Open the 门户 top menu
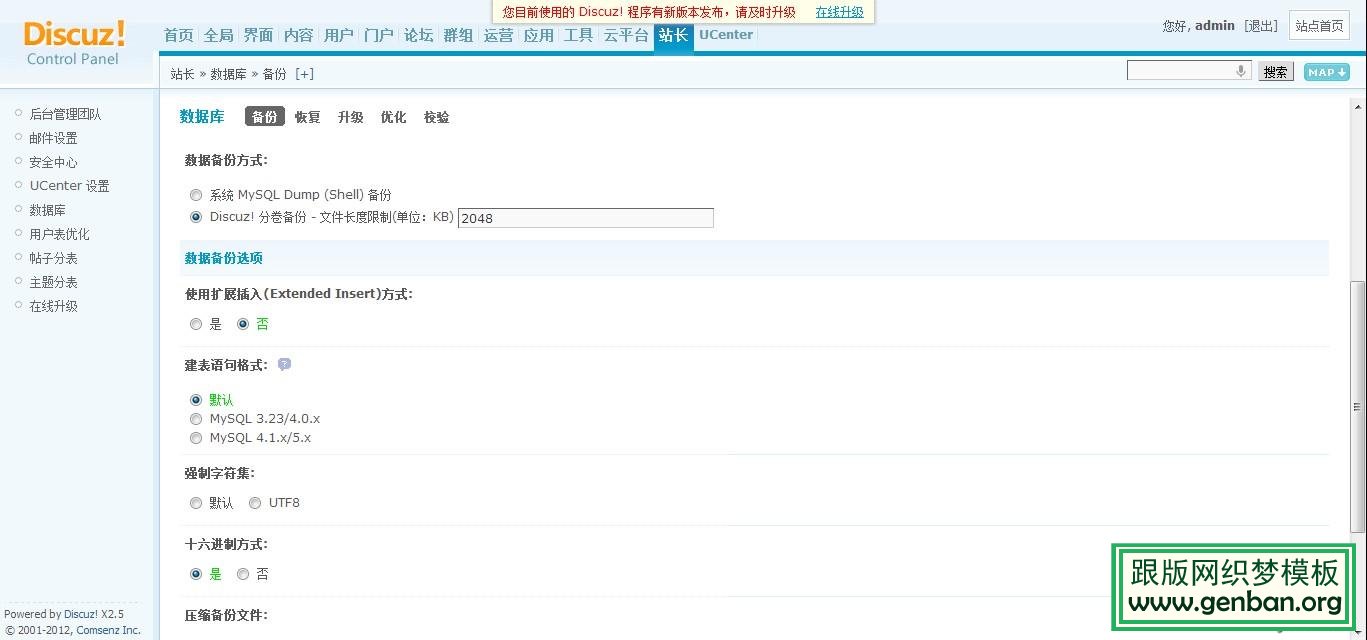 (379, 35)
